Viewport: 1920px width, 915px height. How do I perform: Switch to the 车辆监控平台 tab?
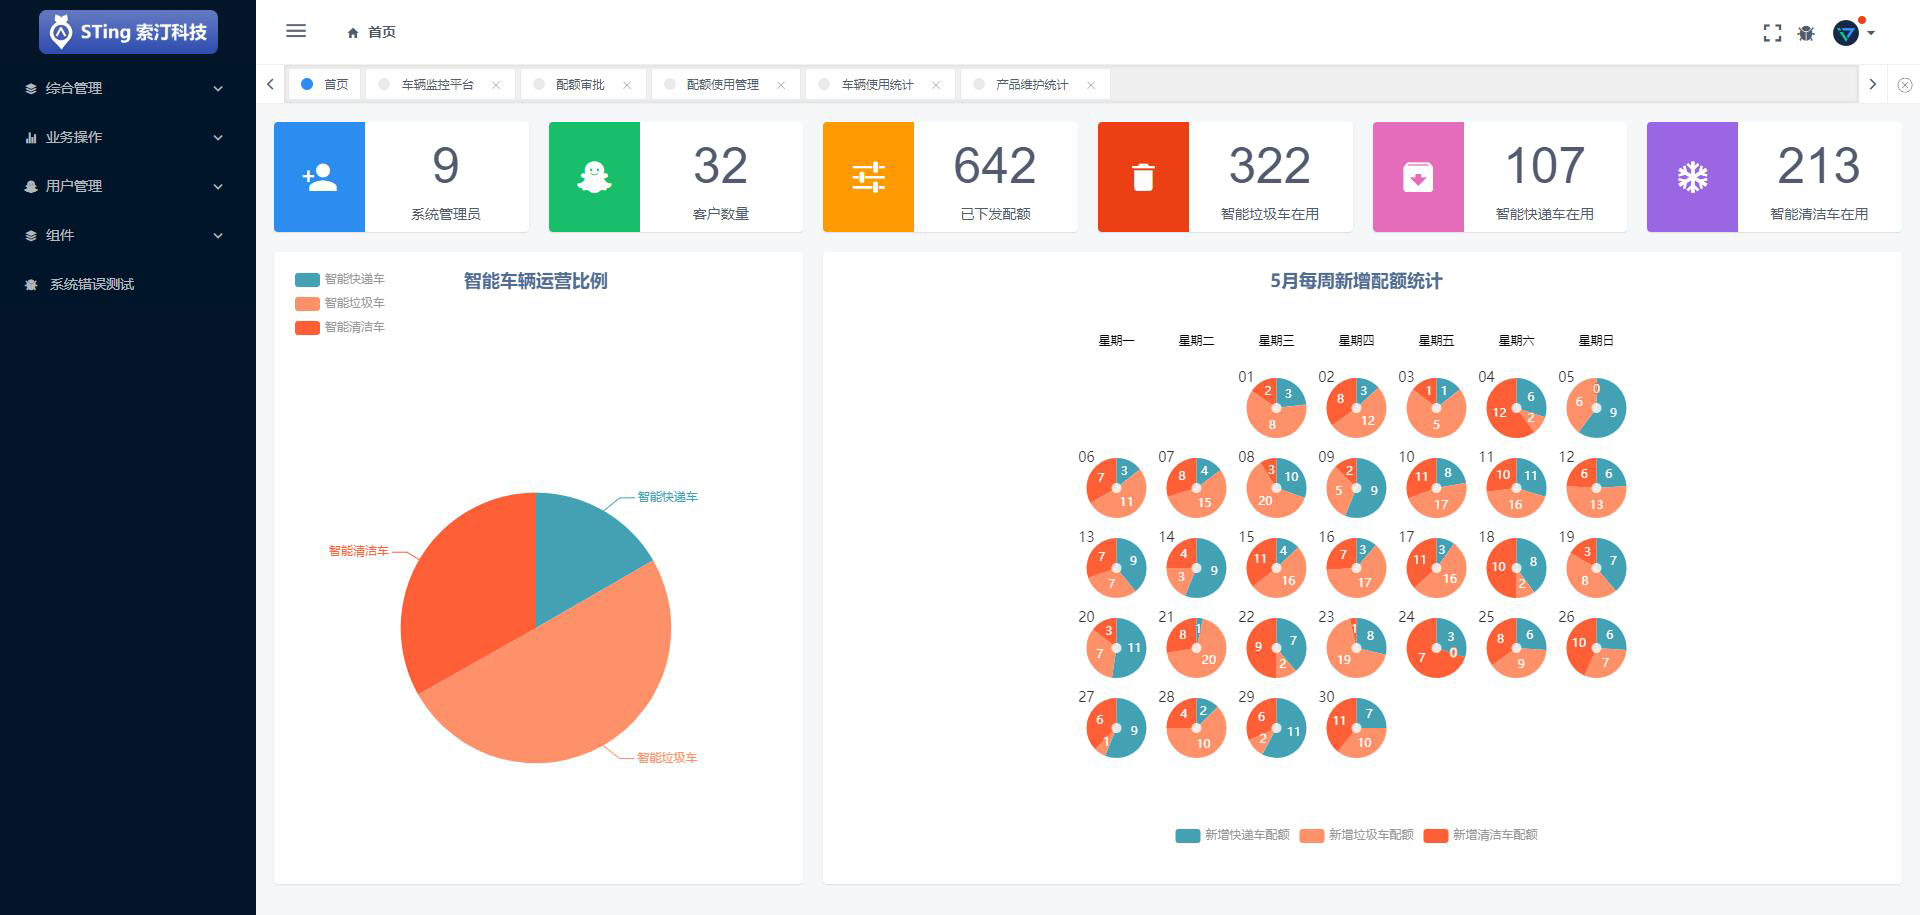[x=437, y=85]
